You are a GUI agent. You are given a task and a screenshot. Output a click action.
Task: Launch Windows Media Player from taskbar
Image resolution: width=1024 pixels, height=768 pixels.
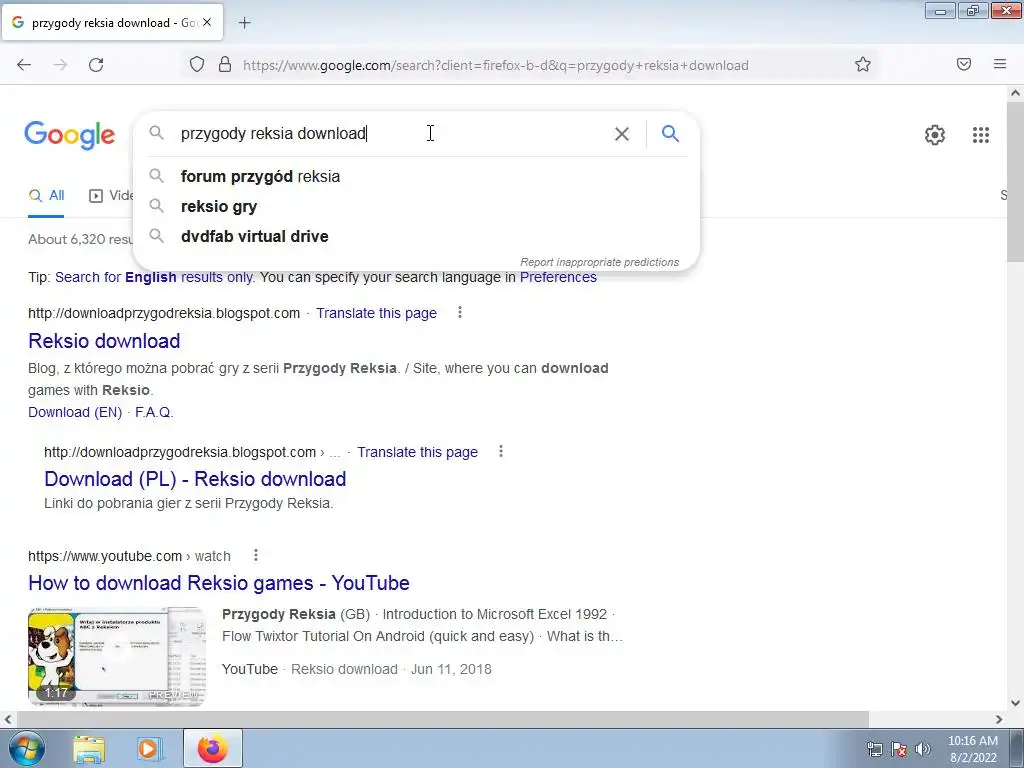pos(148,749)
